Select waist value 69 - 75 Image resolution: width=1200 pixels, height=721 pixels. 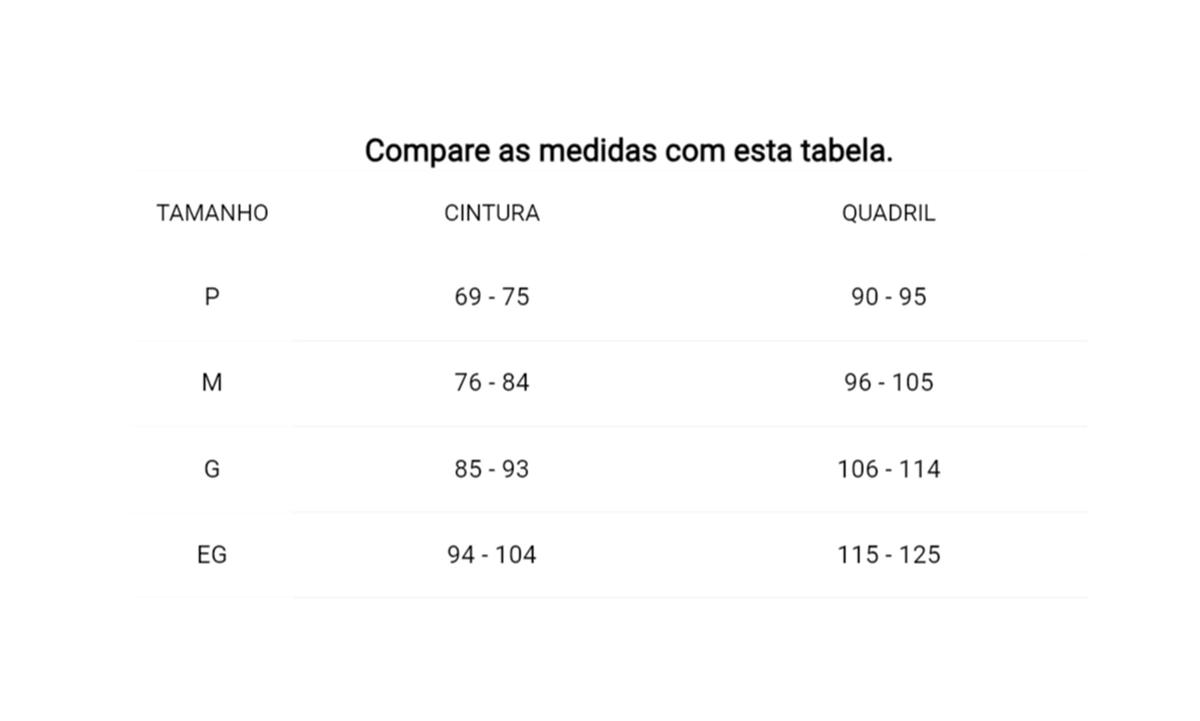click(492, 297)
